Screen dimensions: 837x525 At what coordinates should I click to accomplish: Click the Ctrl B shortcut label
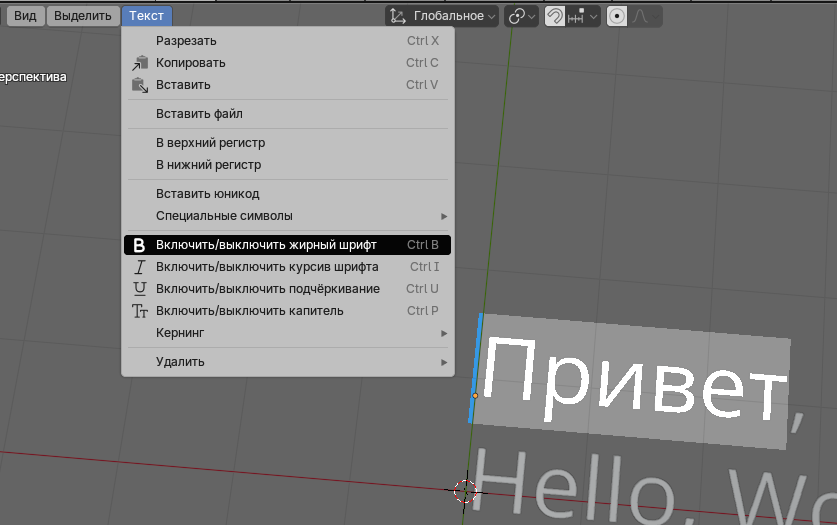(422, 245)
